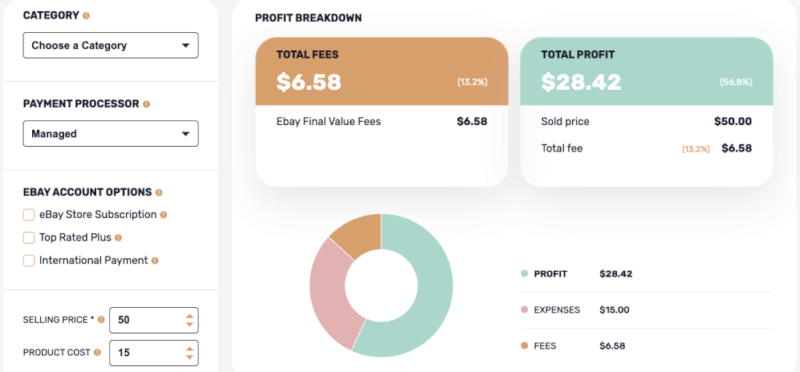The image size is (800, 372).
Task: Click info icon beside International Payment
Action: tap(155, 261)
